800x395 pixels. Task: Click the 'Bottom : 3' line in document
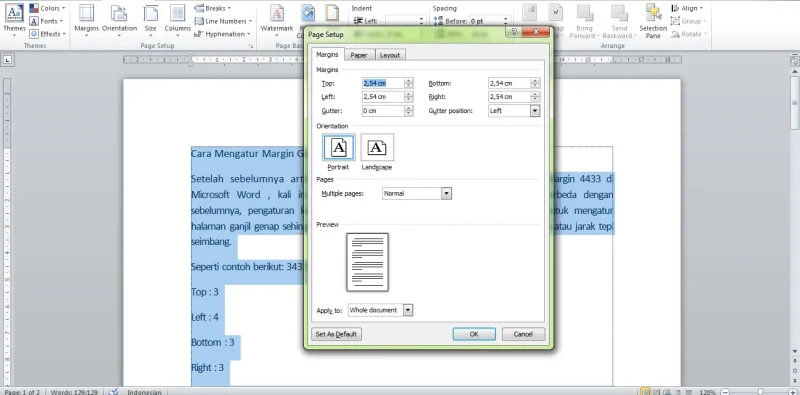[x=213, y=342]
